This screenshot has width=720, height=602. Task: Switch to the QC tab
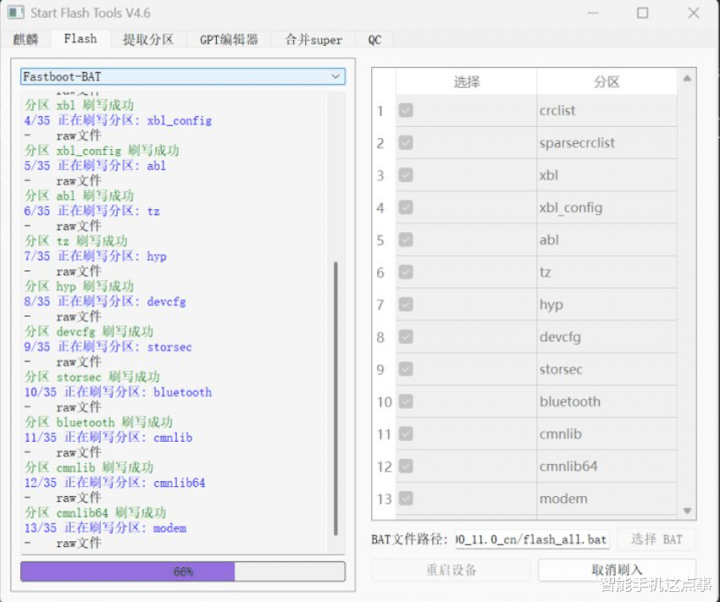tap(374, 39)
